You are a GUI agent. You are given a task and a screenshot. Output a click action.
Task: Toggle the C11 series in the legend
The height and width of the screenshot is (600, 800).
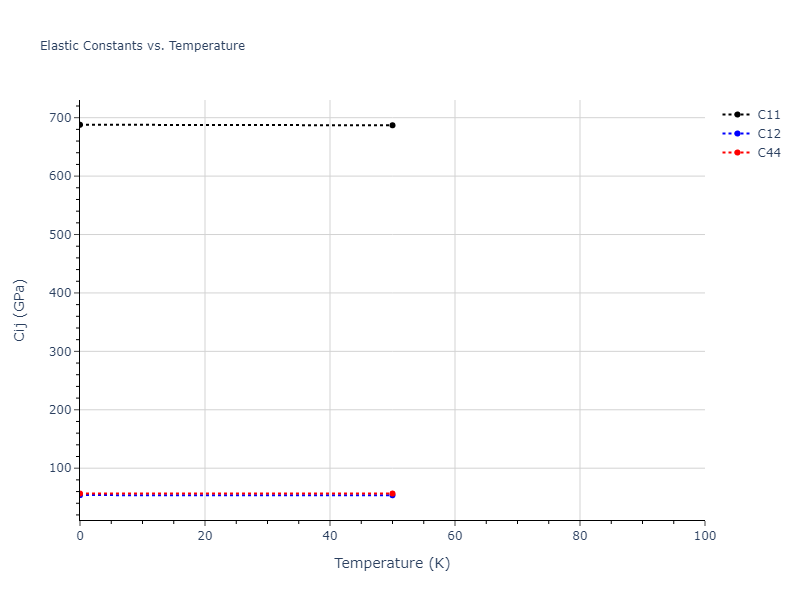768,115
